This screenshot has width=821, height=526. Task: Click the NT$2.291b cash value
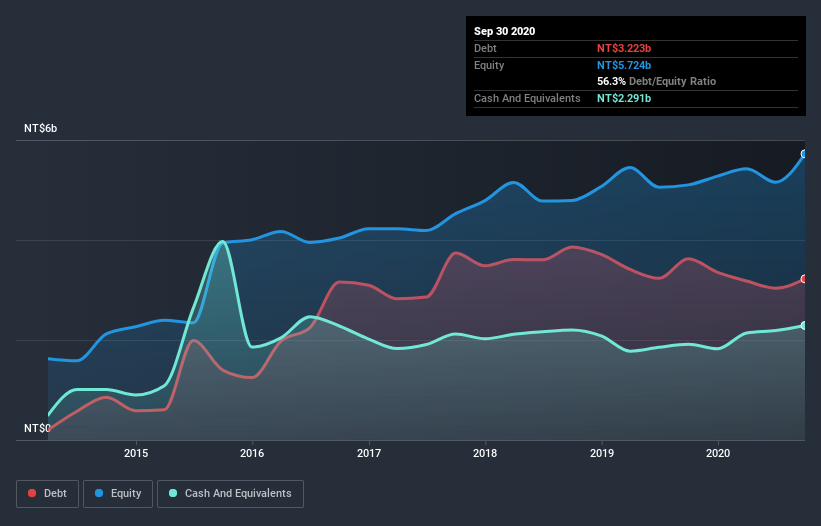624,98
